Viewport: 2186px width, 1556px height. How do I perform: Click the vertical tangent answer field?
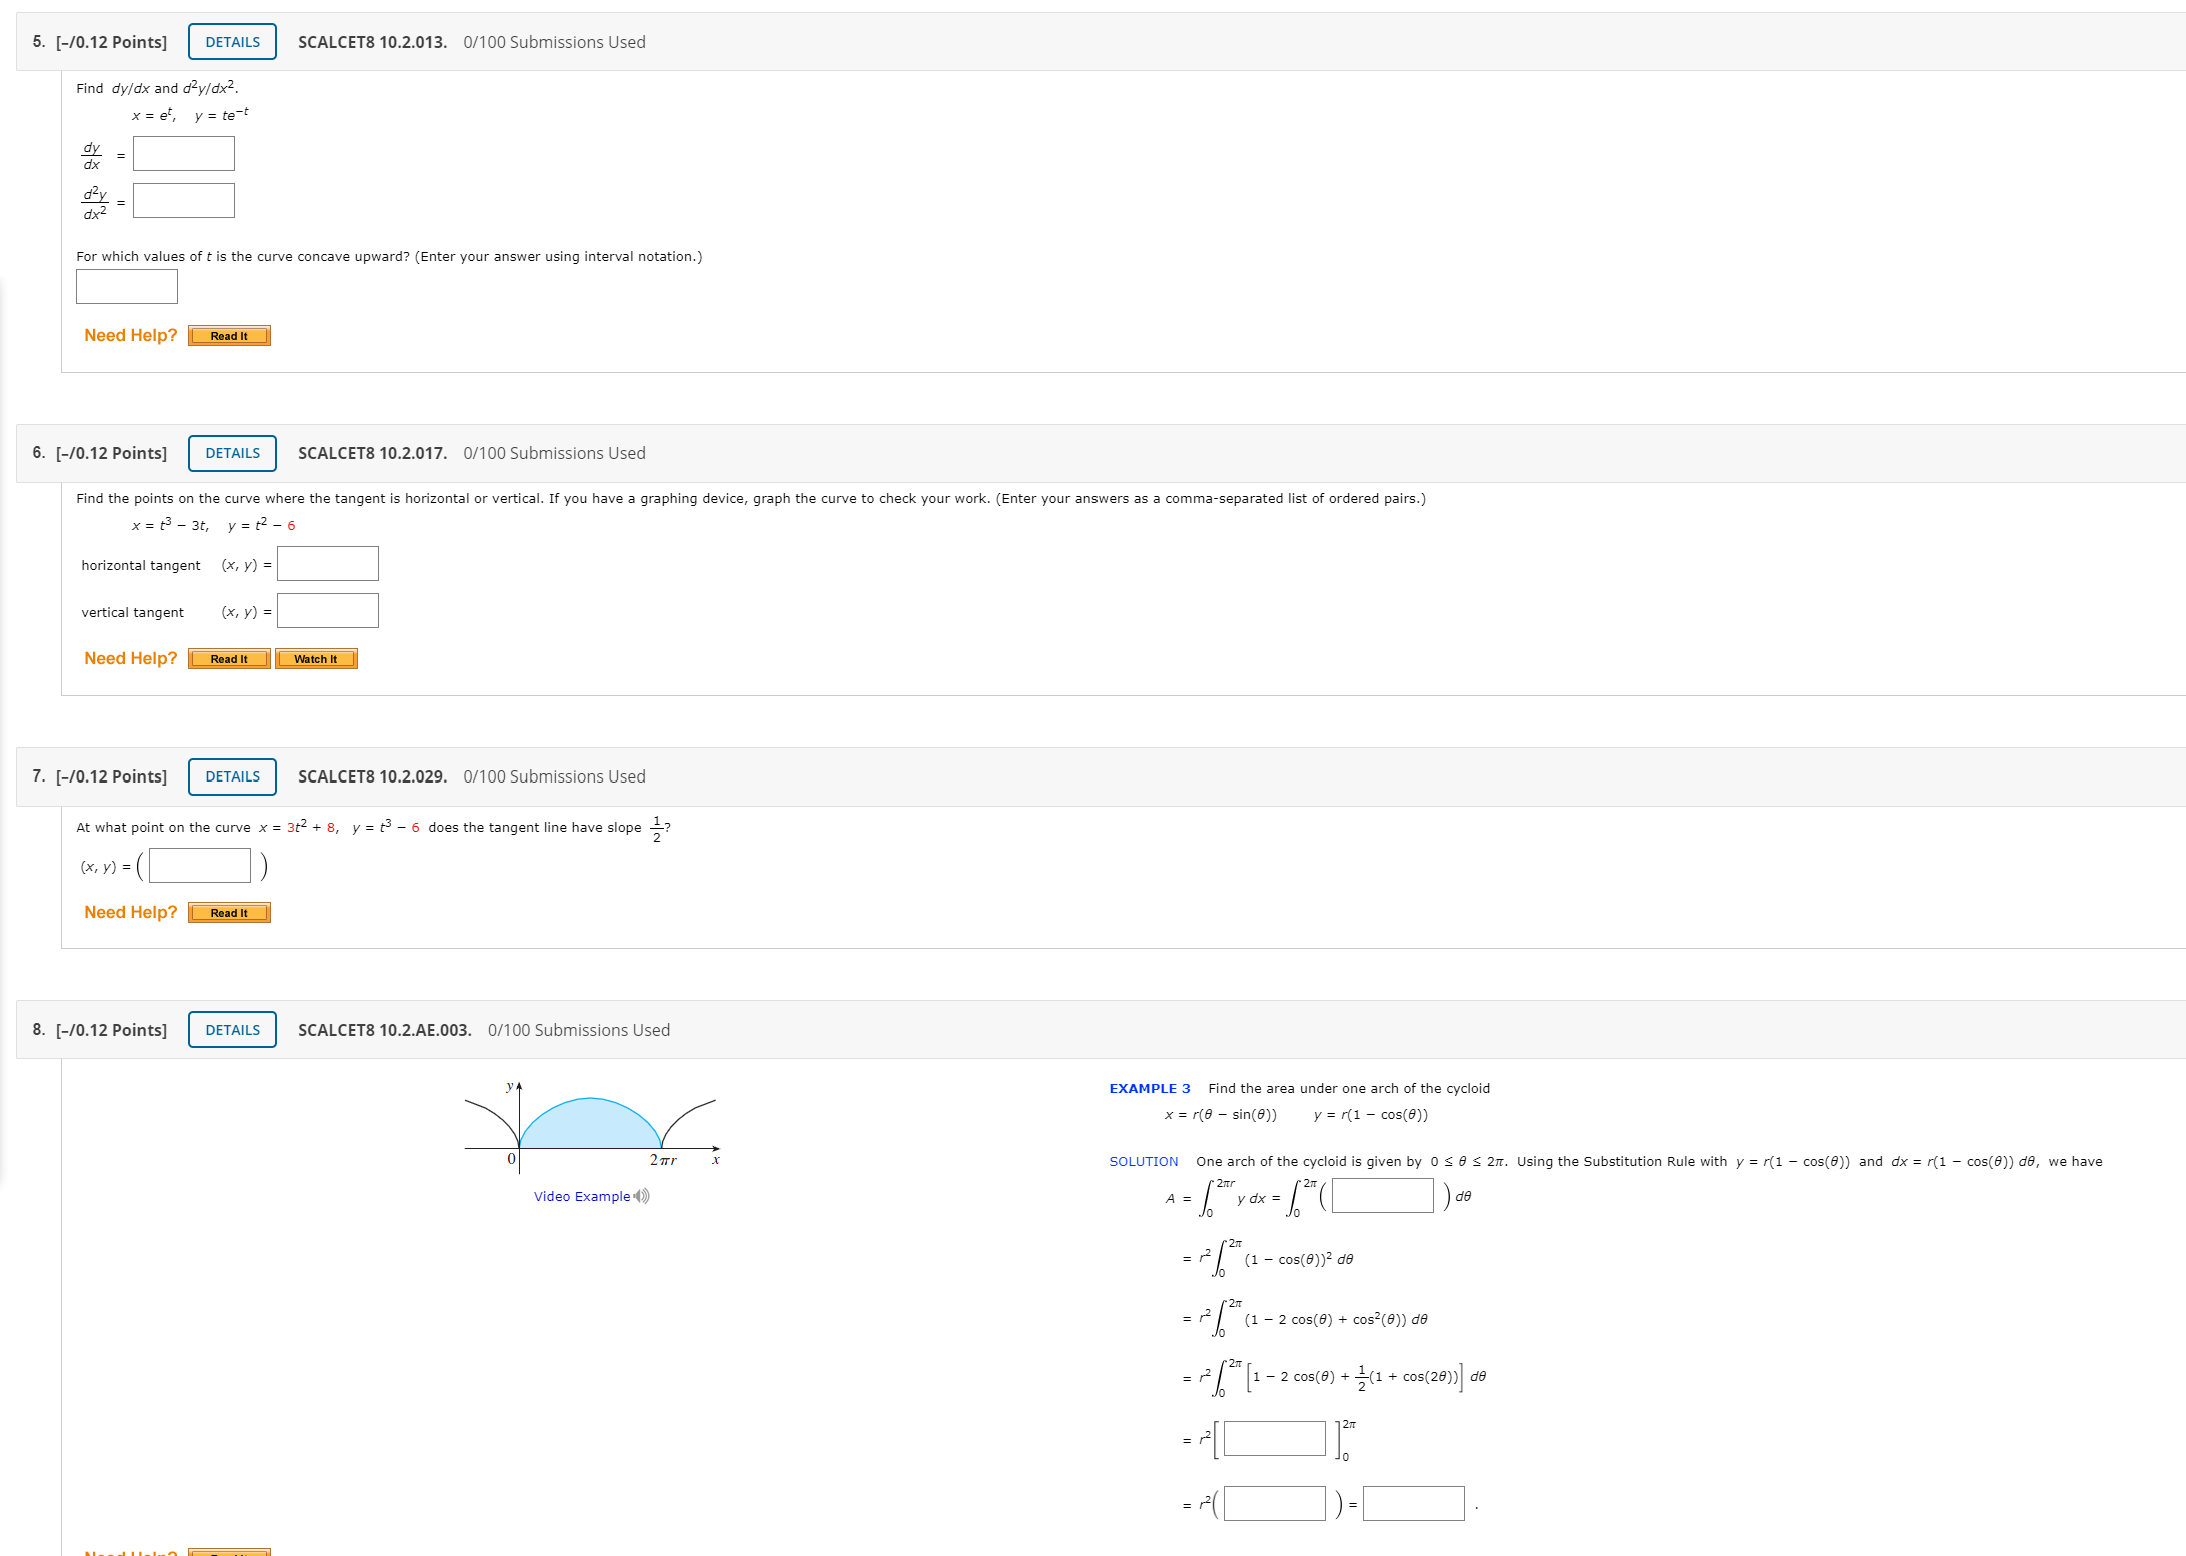(x=328, y=611)
